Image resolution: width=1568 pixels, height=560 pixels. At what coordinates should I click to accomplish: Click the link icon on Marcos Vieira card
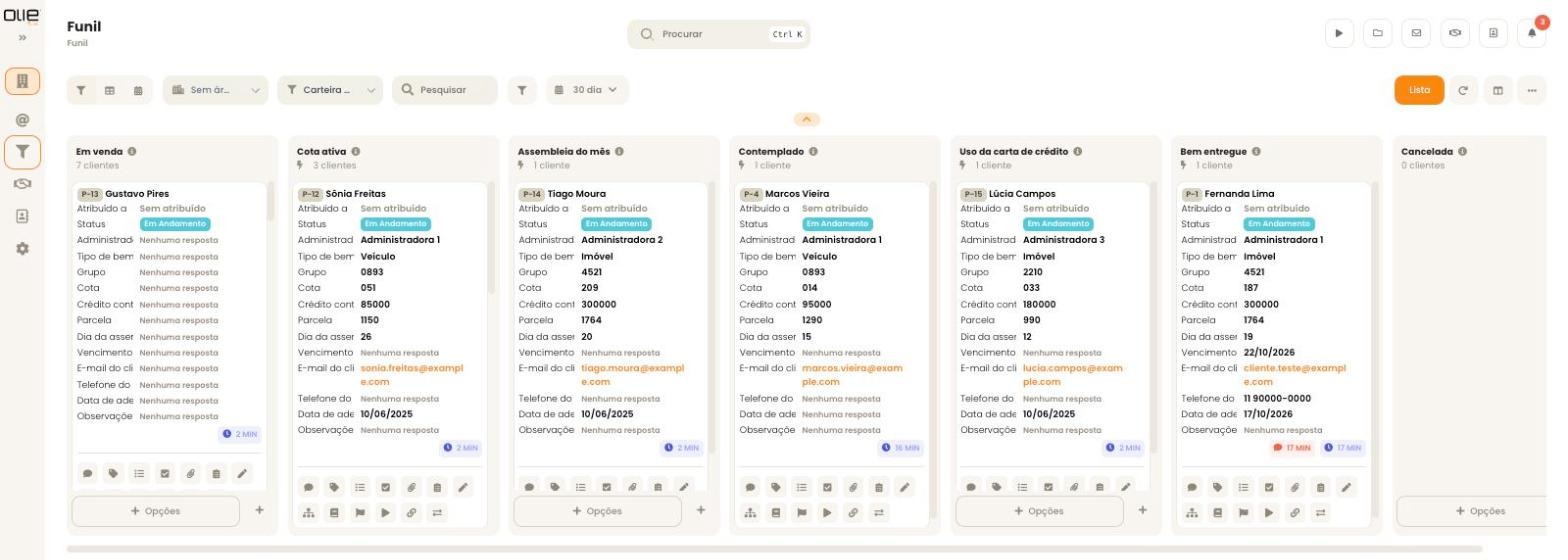(x=853, y=513)
